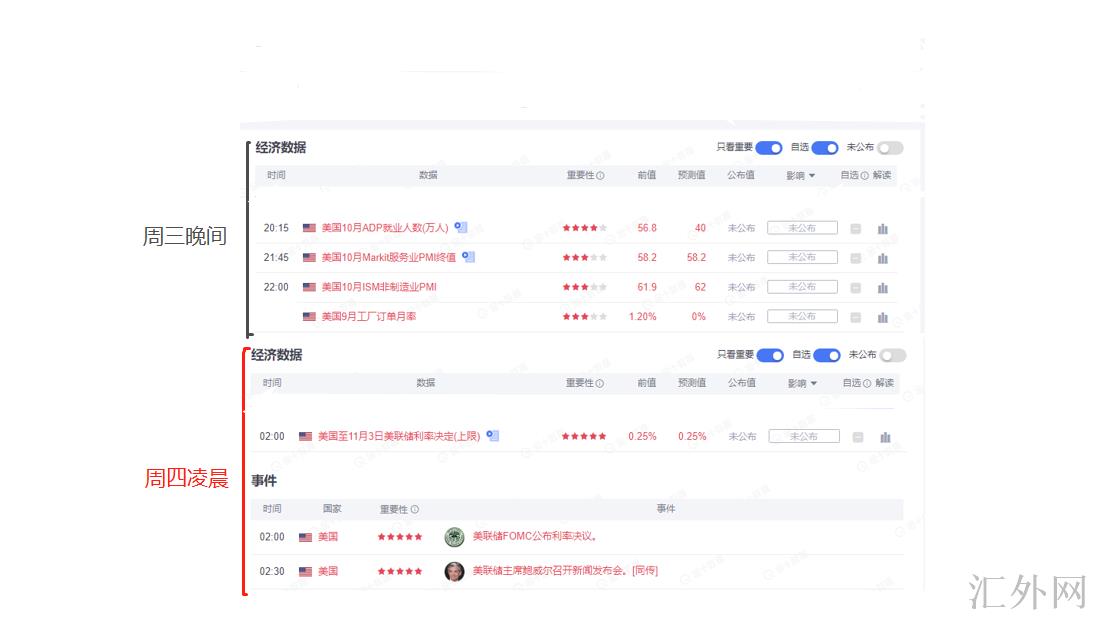Click 未公布 impact box in ISM非制造业PMI row
This screenshot has width=1097, height=622.
click(802, 287)
